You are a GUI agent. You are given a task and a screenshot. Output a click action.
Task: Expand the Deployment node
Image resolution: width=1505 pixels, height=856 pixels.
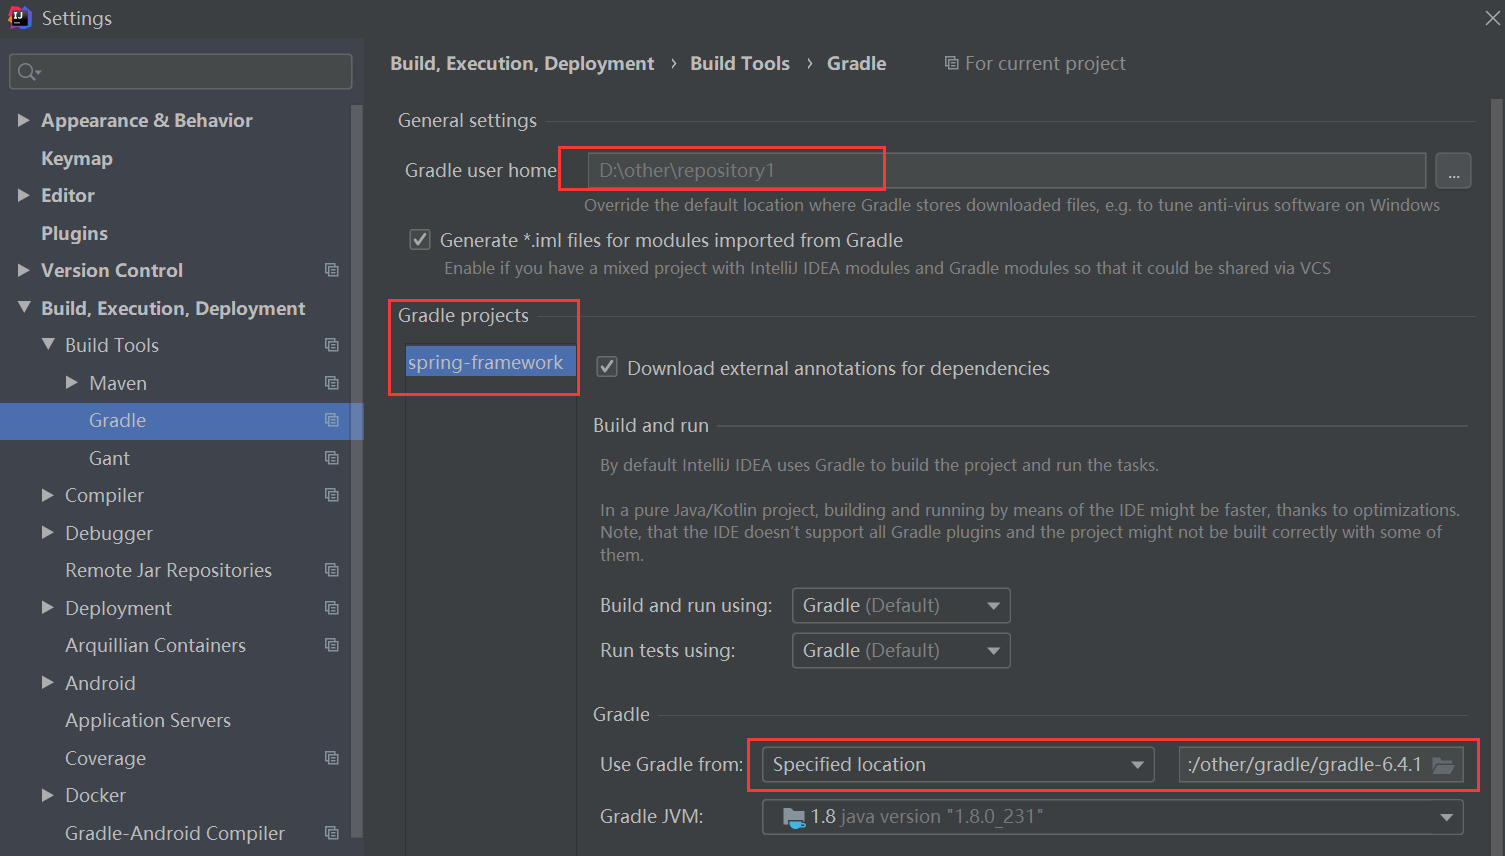click(48, 608)
